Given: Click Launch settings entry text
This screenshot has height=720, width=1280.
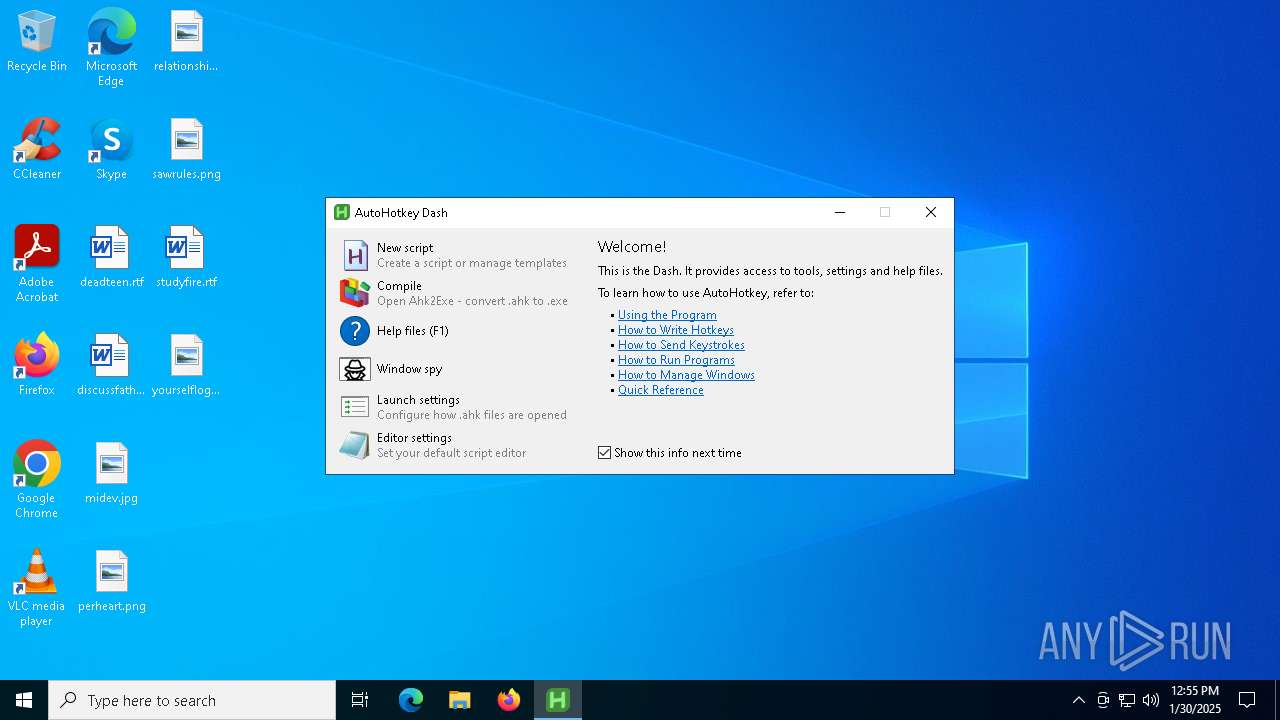Looking at the screenshot, I should [418, 400].
